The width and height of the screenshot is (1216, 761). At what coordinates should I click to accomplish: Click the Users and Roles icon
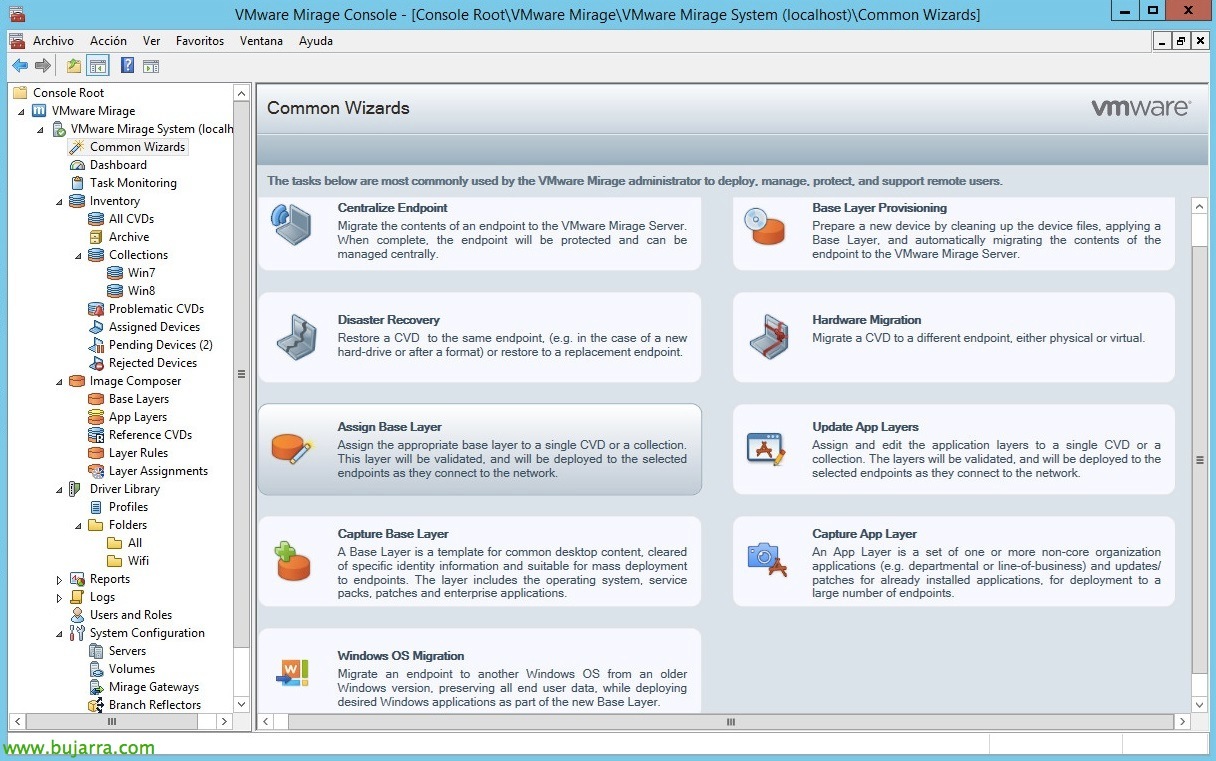click(x=77, y=615)
